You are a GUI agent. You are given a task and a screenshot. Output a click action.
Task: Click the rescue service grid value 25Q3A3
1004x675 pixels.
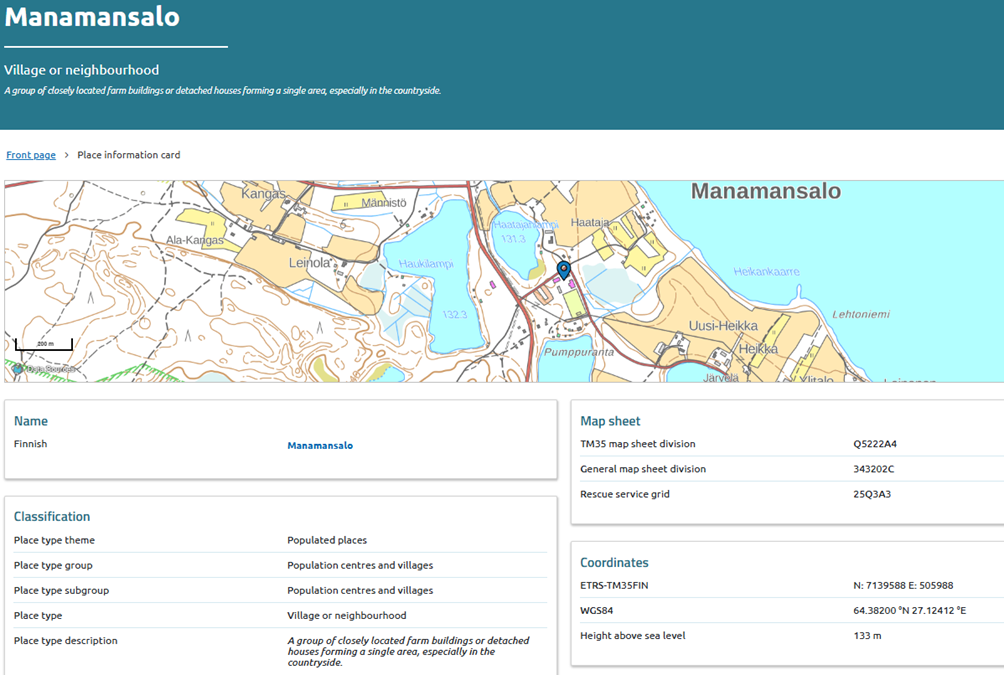[873, 494]
